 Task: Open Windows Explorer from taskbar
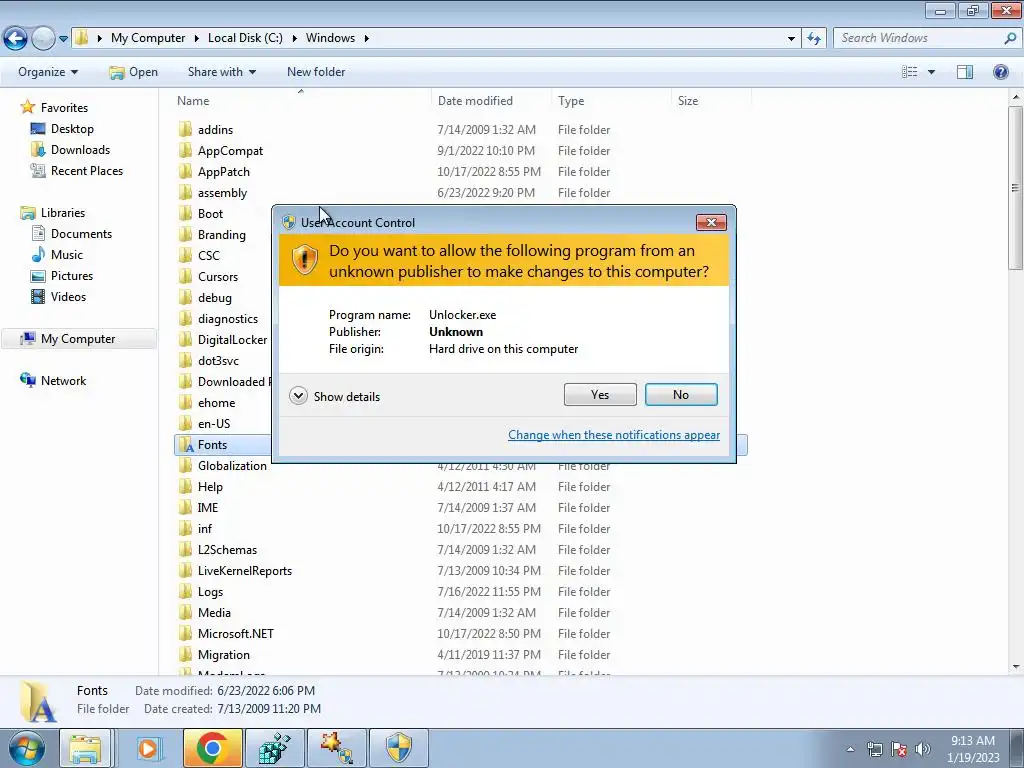(86, 748)
